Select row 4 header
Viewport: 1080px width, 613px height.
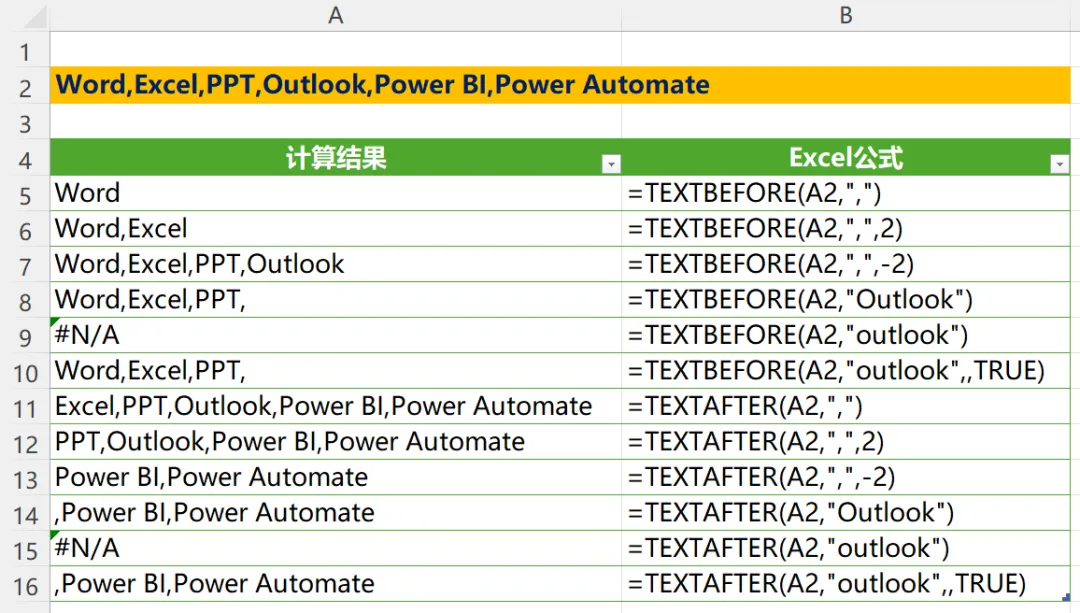pyautogui.click(x=25, y=160)
